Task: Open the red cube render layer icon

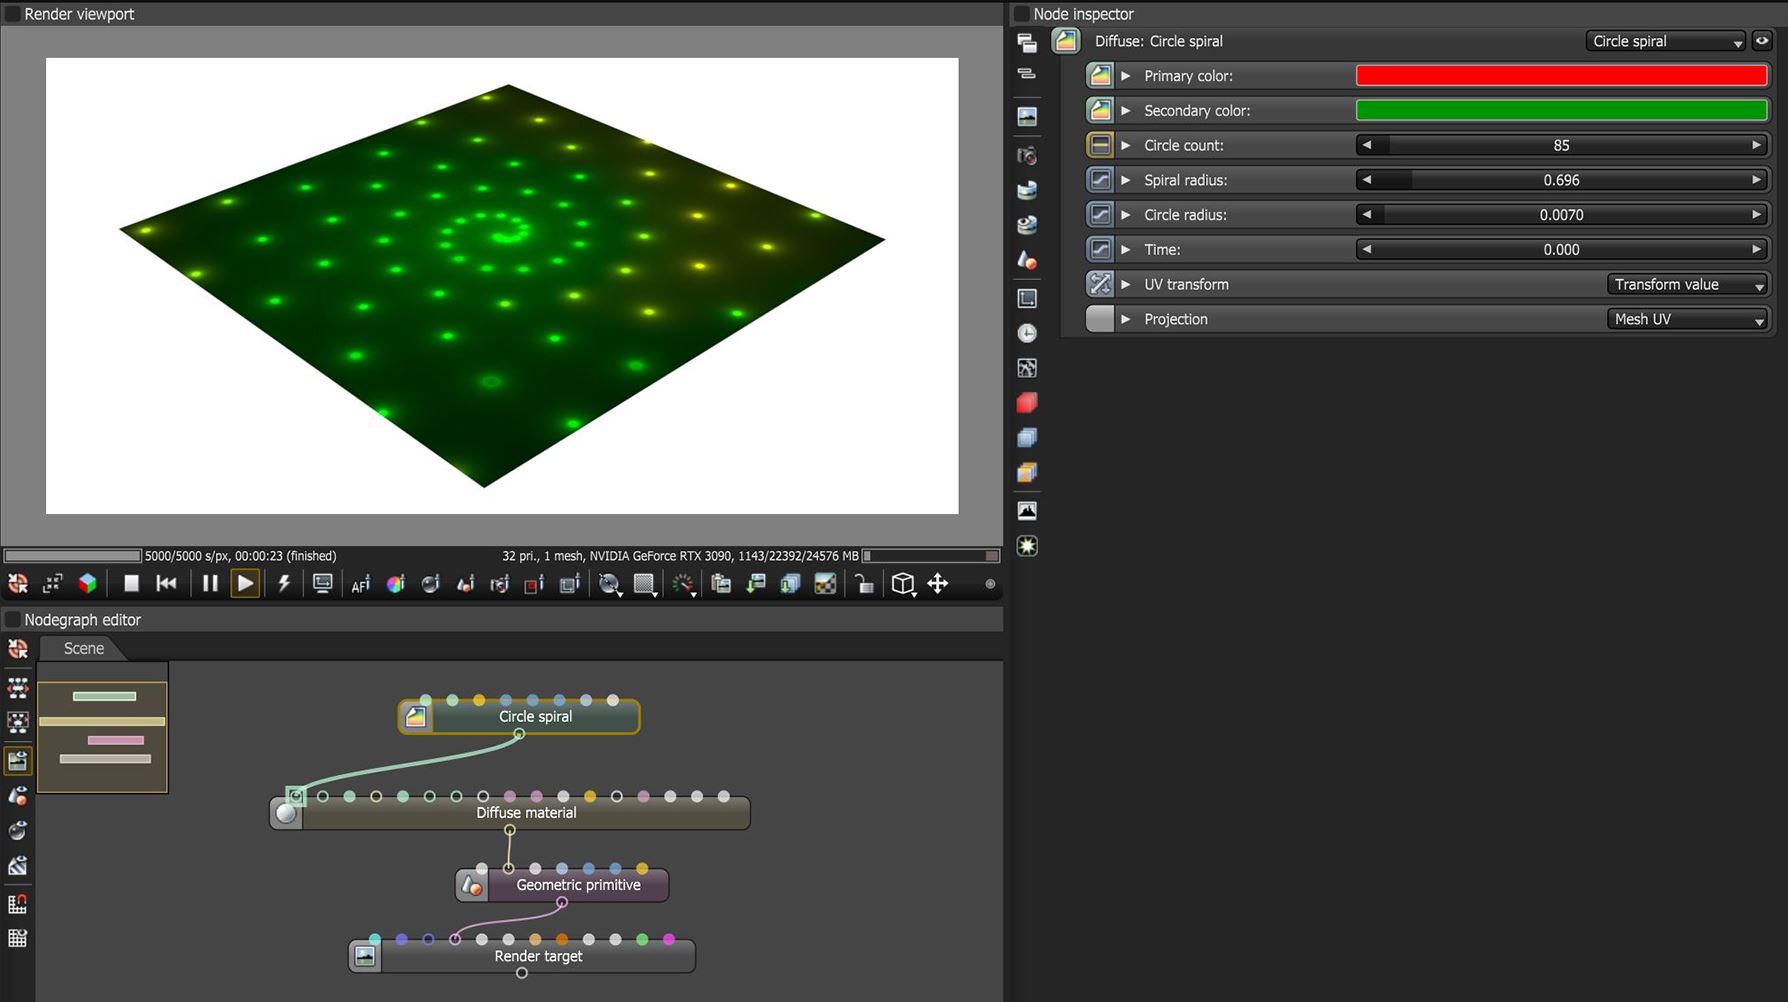Action: (x=1027, y=403)
